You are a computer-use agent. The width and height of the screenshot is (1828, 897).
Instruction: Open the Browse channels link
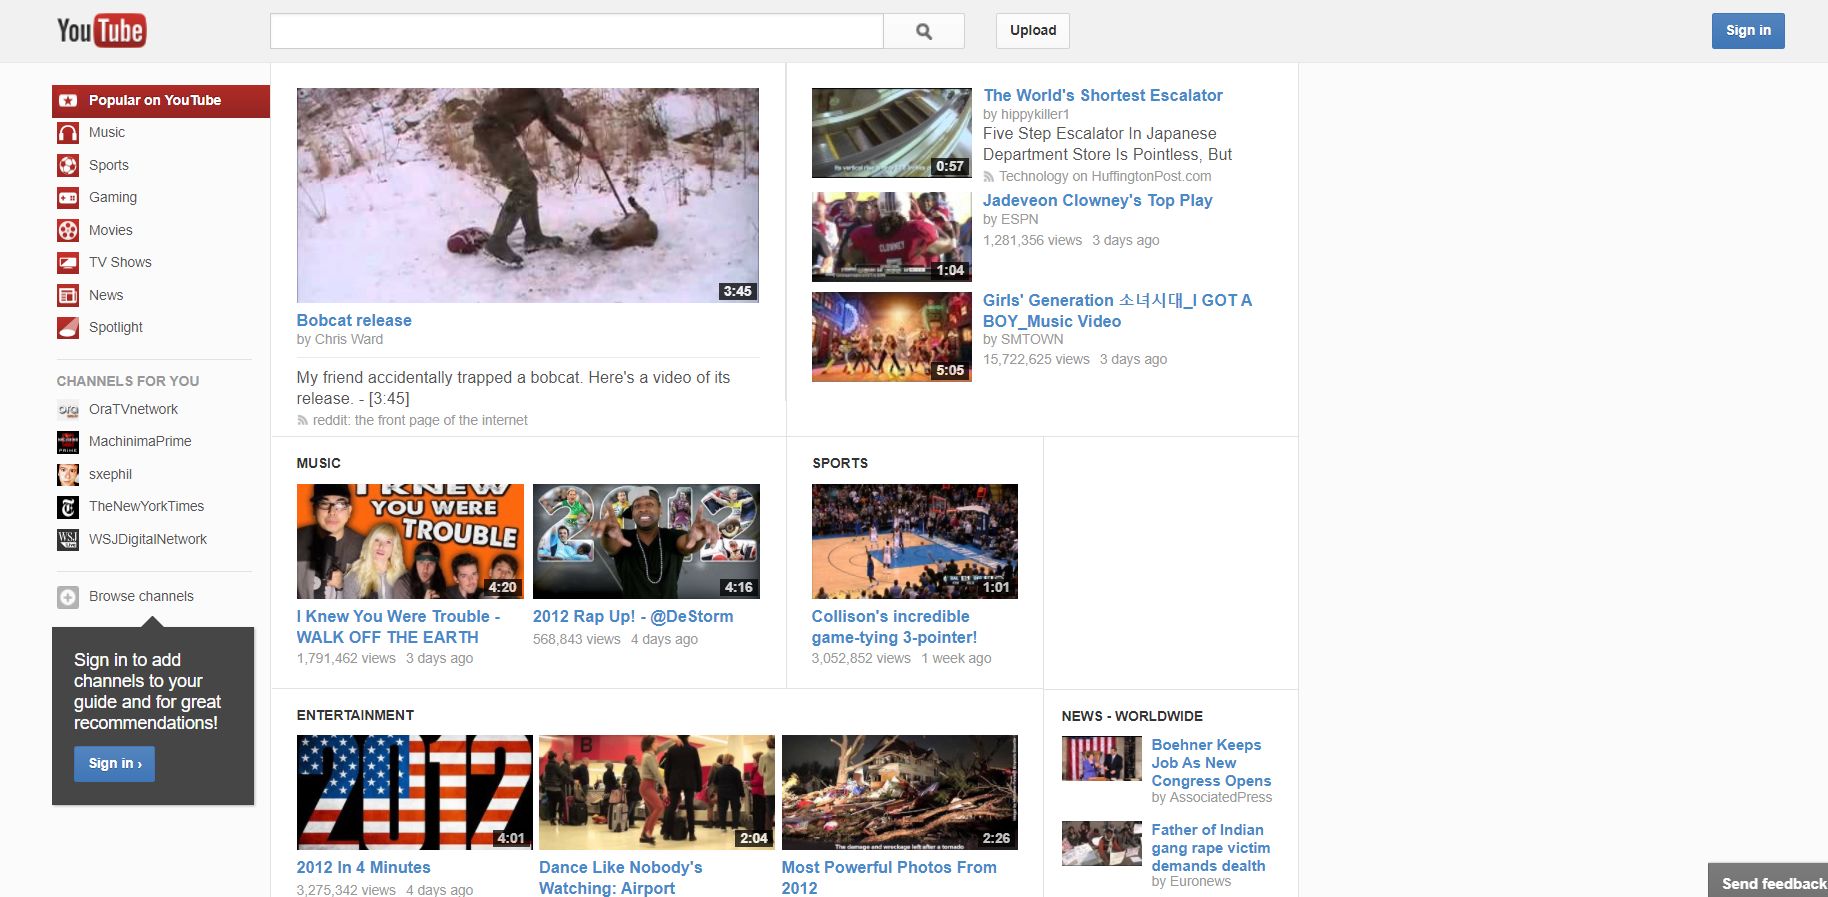pyautogui.click(x=141, y=597)
